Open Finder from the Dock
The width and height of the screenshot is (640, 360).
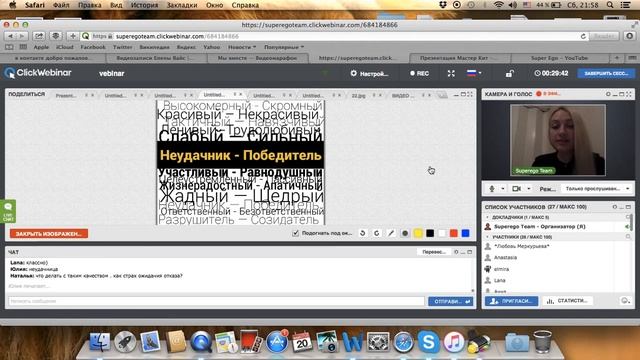[100, 342]
